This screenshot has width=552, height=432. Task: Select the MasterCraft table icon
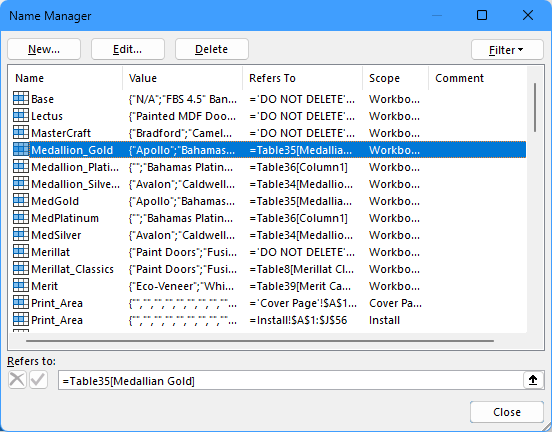point(21,132)
